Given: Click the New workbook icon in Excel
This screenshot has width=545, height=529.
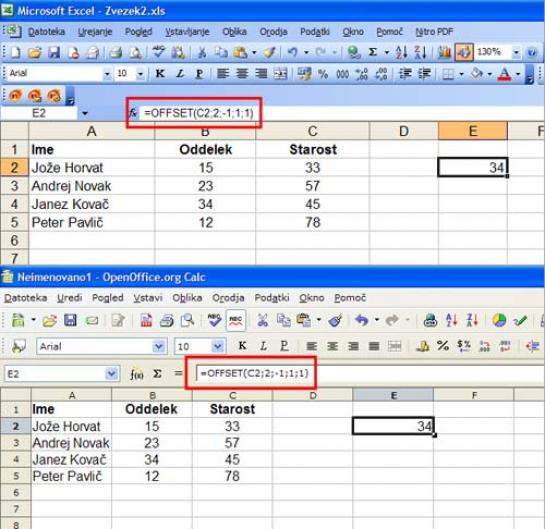Looking at the screenshot, I should (15, 52).
